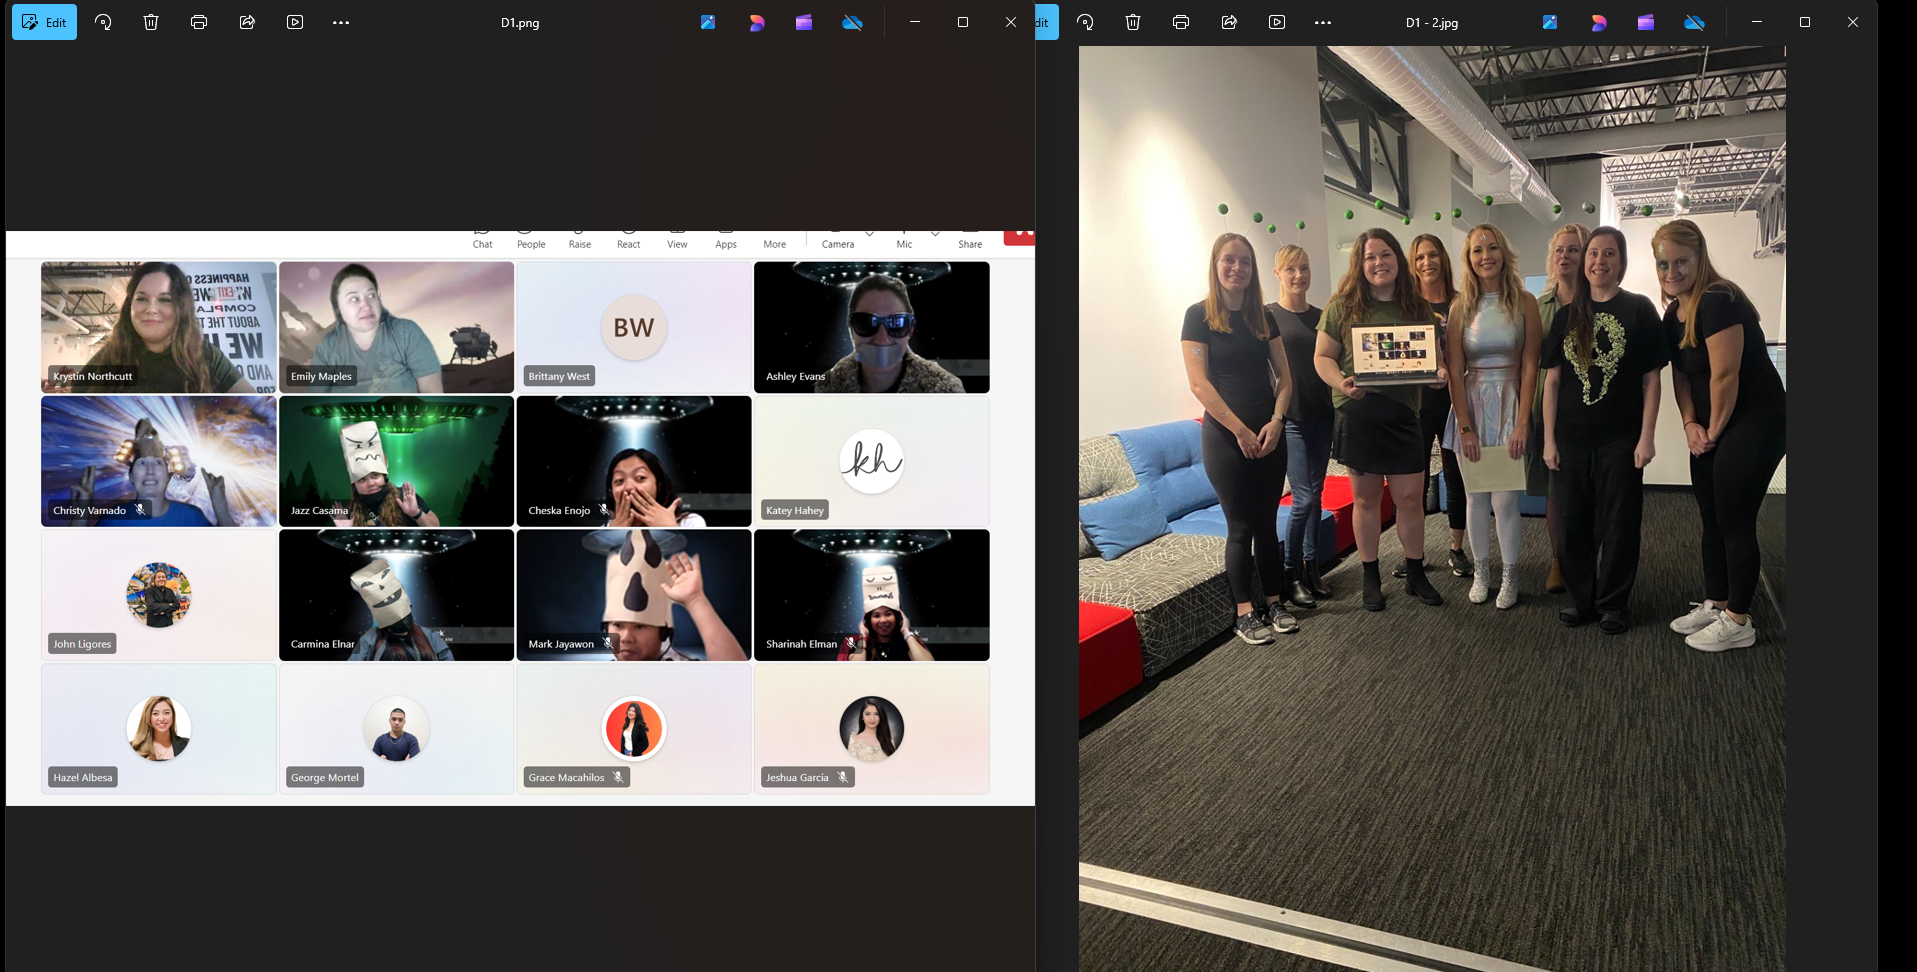Click the group photo in D1 - 2.jpg window
Screen dimensions: 1917x972
1432,509
